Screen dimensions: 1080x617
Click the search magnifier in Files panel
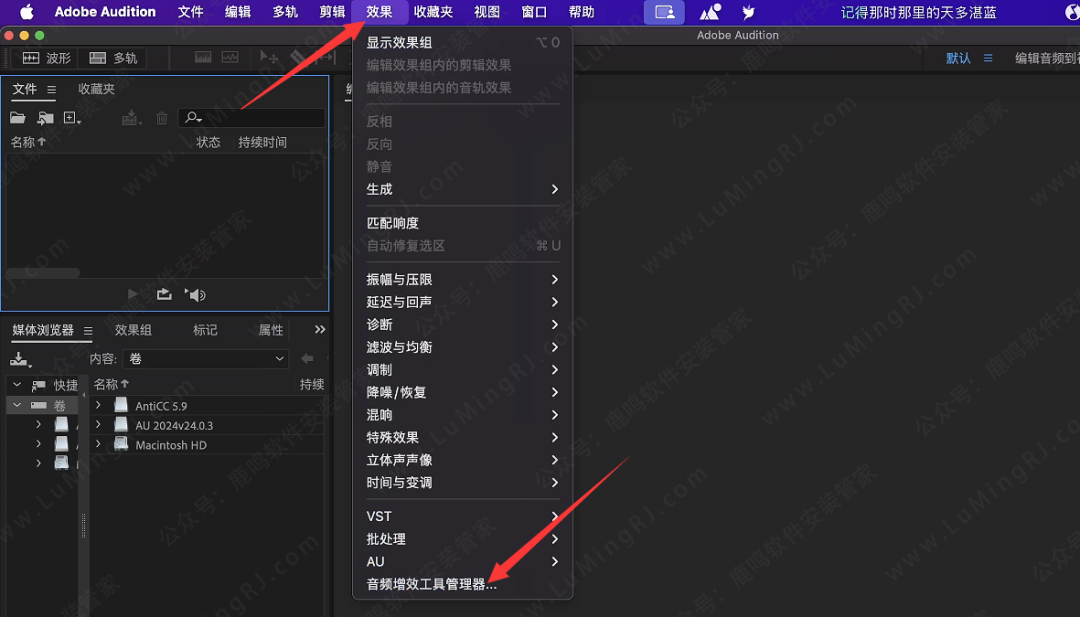pos(191,118)
